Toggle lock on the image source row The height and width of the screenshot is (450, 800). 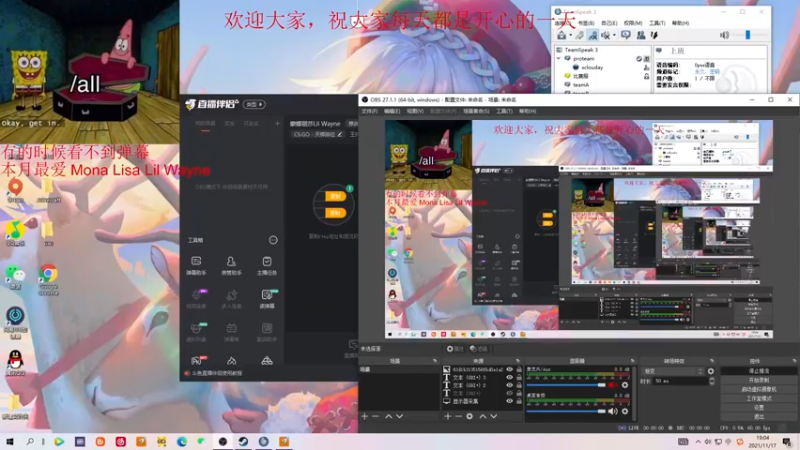(519, 369)
